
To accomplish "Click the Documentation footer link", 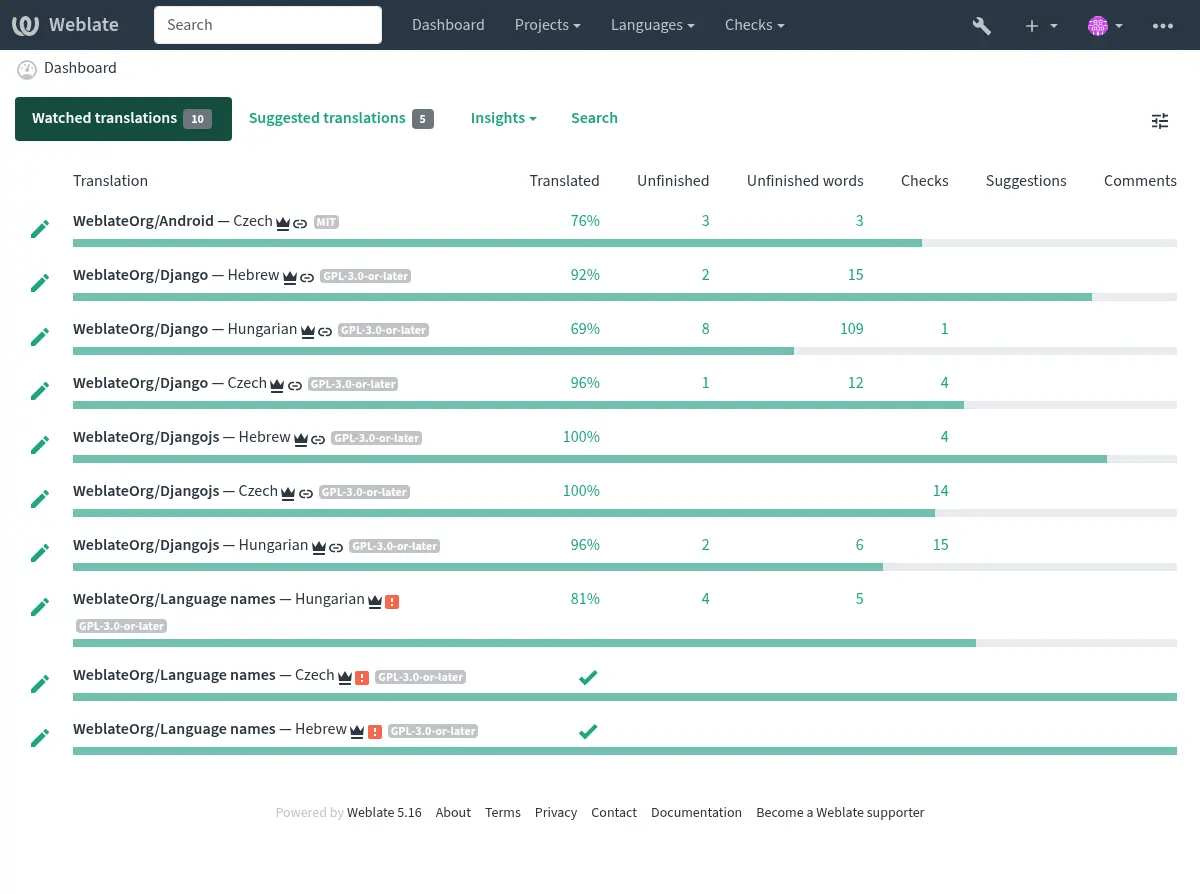I will (696, 813).
